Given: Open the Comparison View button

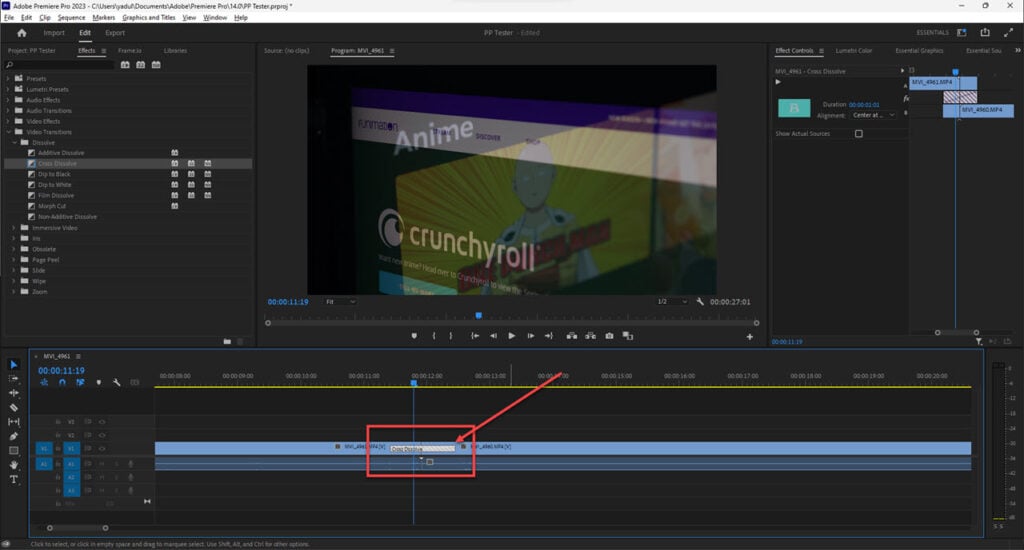Looking at the screenshot, I should pos(628,336).
